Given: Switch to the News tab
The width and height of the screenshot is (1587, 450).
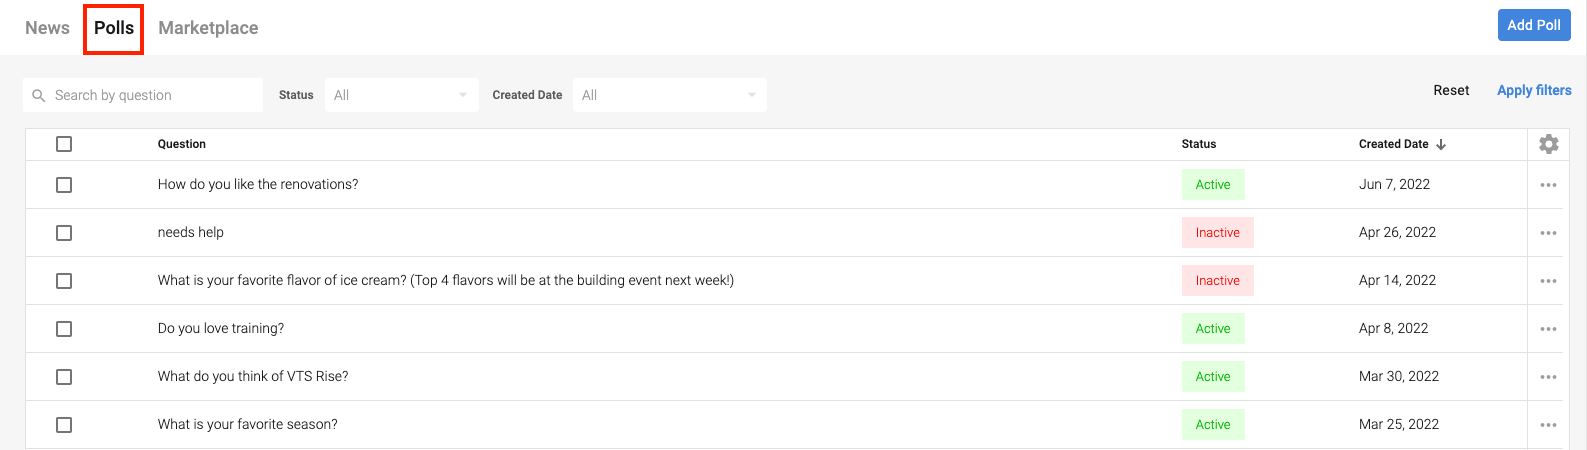Looking at the screenshot, I should click(x=47, y=28).
